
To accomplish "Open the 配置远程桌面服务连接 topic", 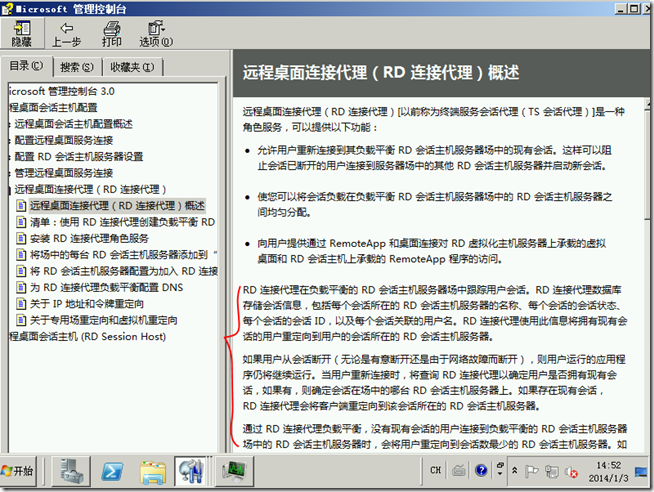I will [x=64, y=140].
